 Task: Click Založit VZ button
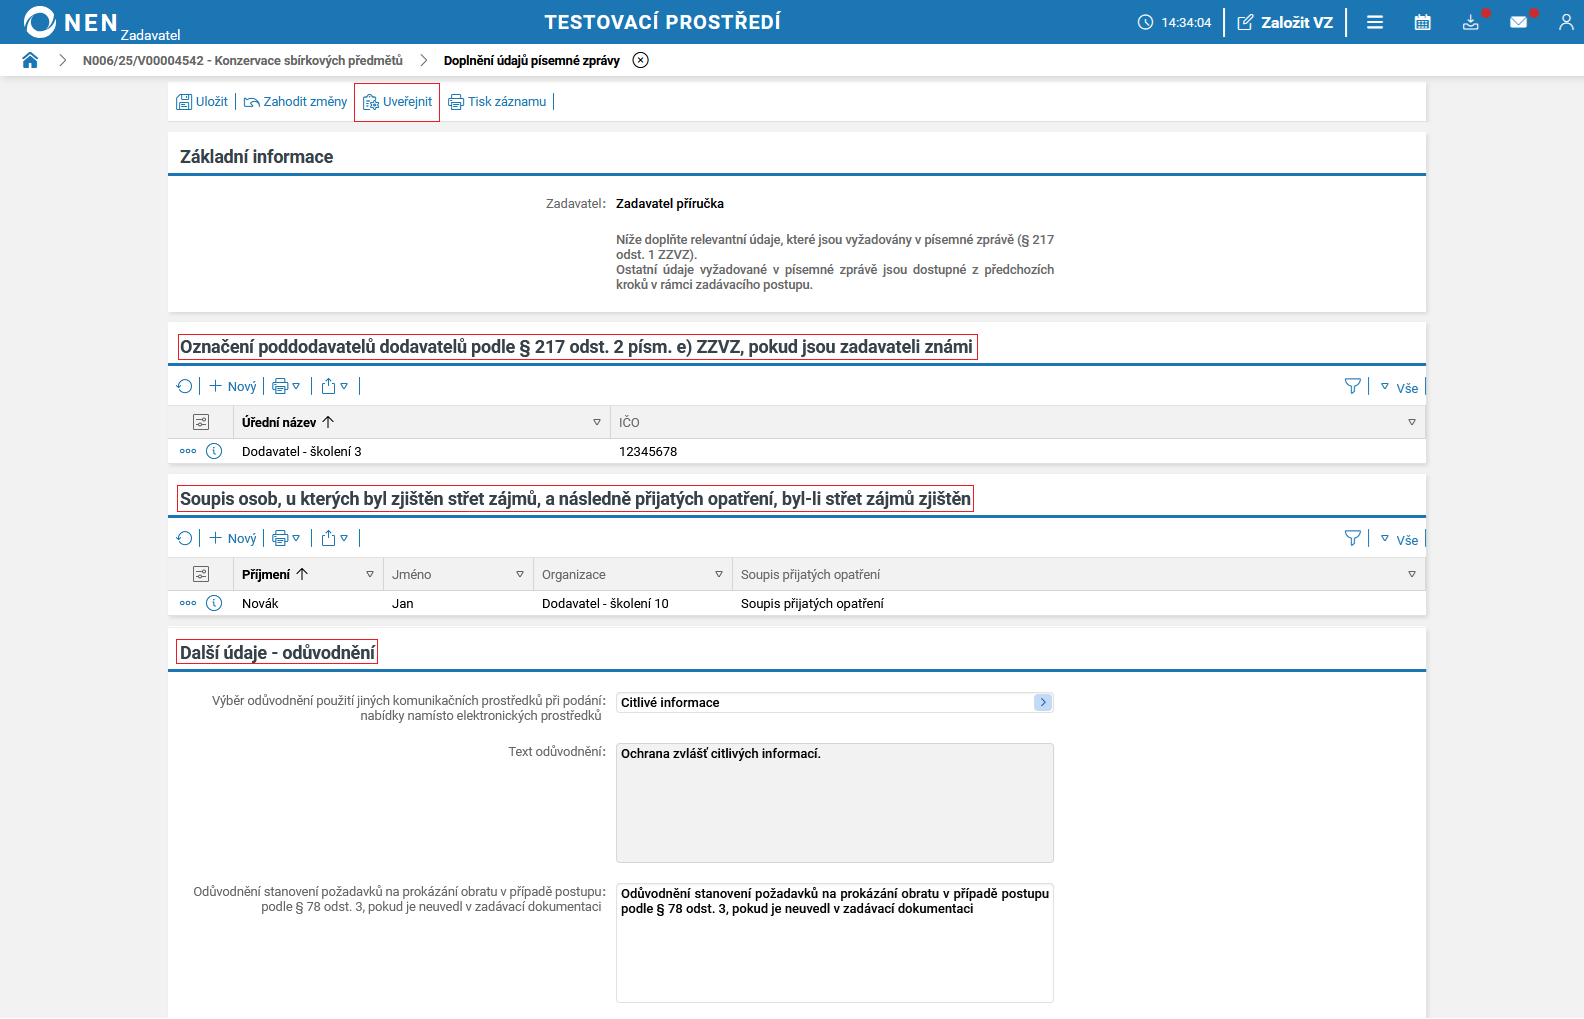(x=1285, y=22)
